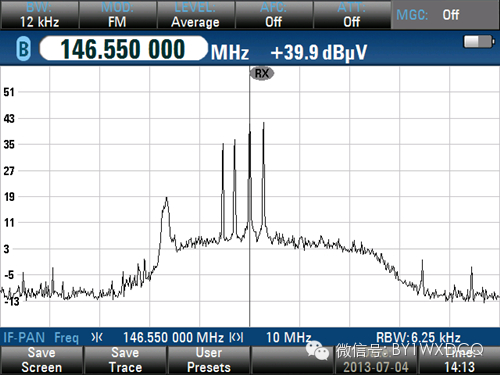This screenshot has height=375, width=500.
Task: Open the LEVEL Average detector selector
Action: tap(195, 15)
